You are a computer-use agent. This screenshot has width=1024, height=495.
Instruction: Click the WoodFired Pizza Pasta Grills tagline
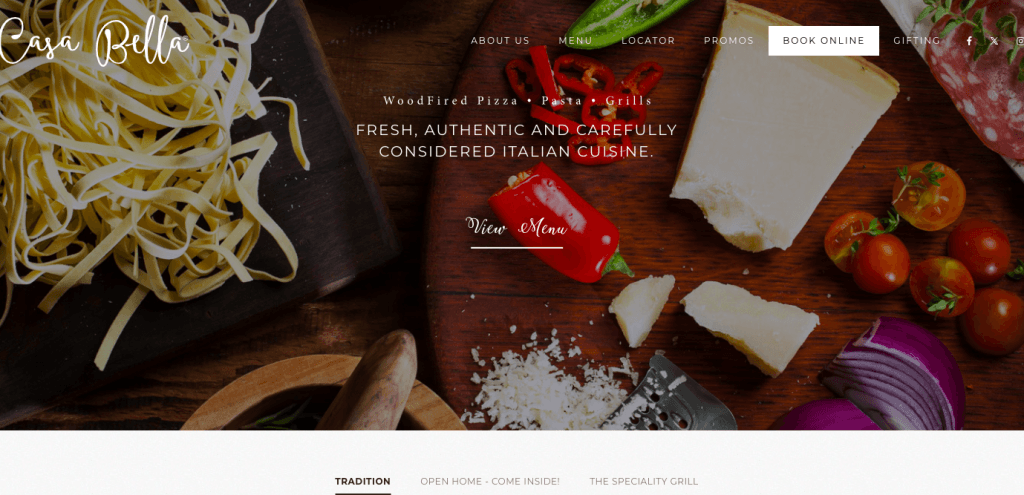517,101
